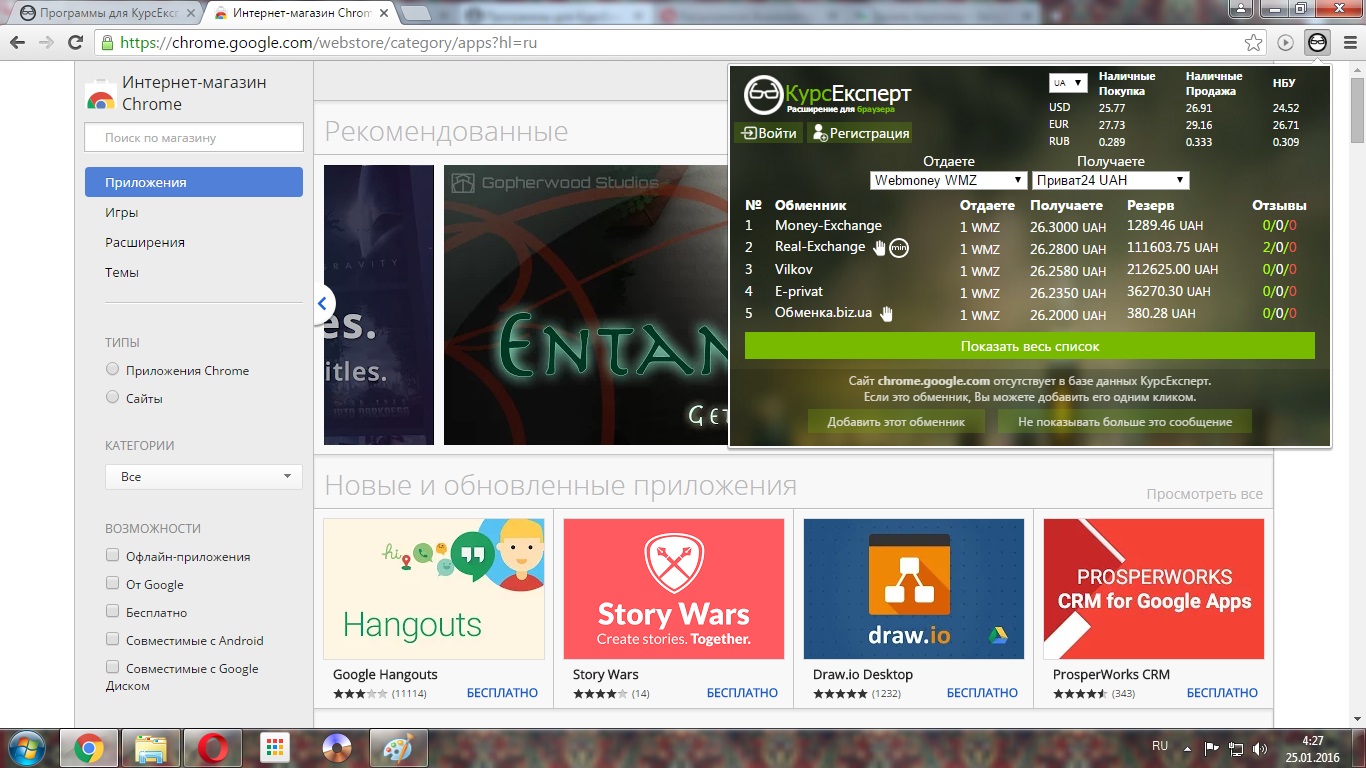This screenshot has width=1366, height=768.
Task: Open Игры category
Action: click(122, 212)
